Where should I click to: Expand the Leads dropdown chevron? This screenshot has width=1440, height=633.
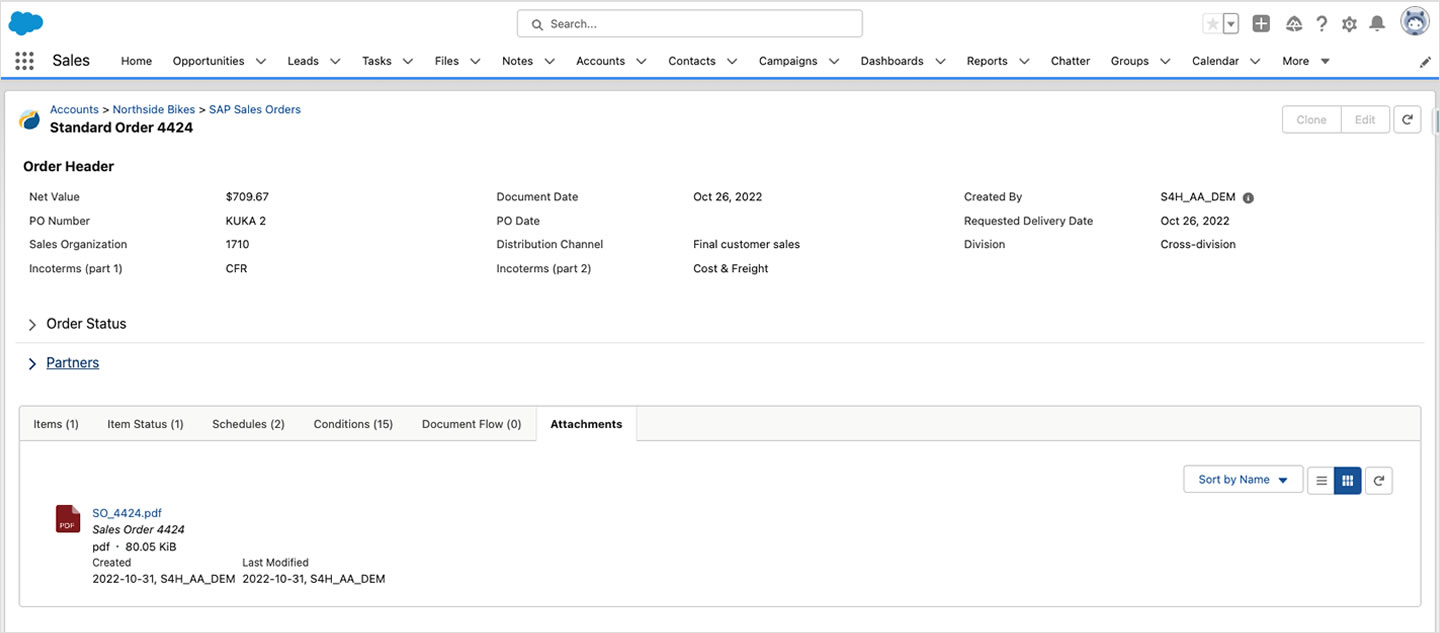335,61
